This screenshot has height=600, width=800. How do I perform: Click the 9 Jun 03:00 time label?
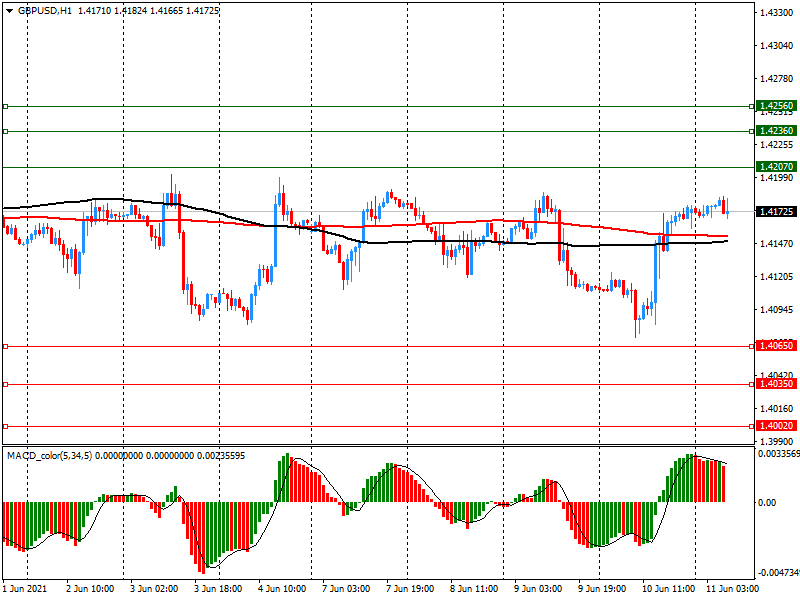538,589
